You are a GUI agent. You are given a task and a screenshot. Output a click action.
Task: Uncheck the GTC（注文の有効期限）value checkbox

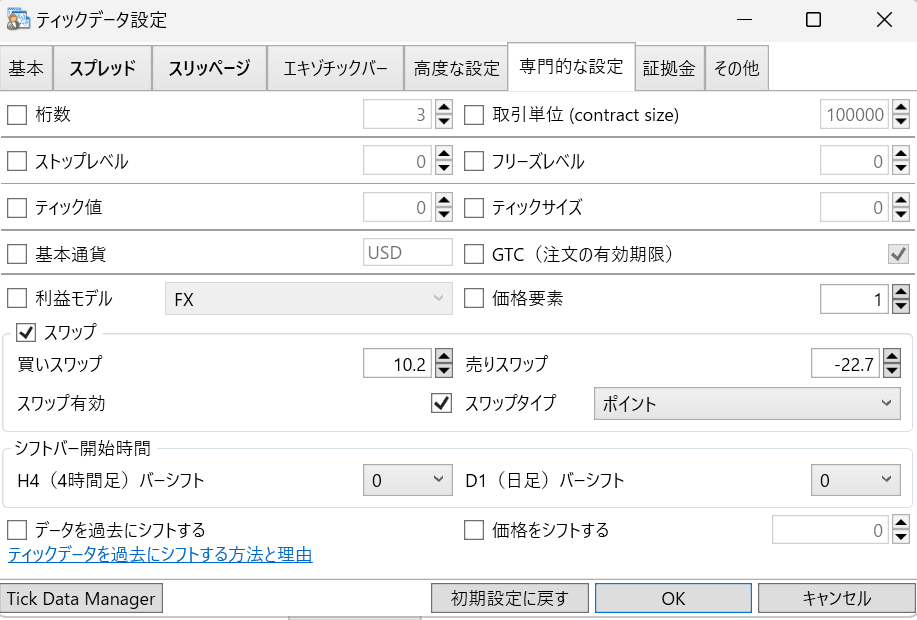tap(897, 252)
